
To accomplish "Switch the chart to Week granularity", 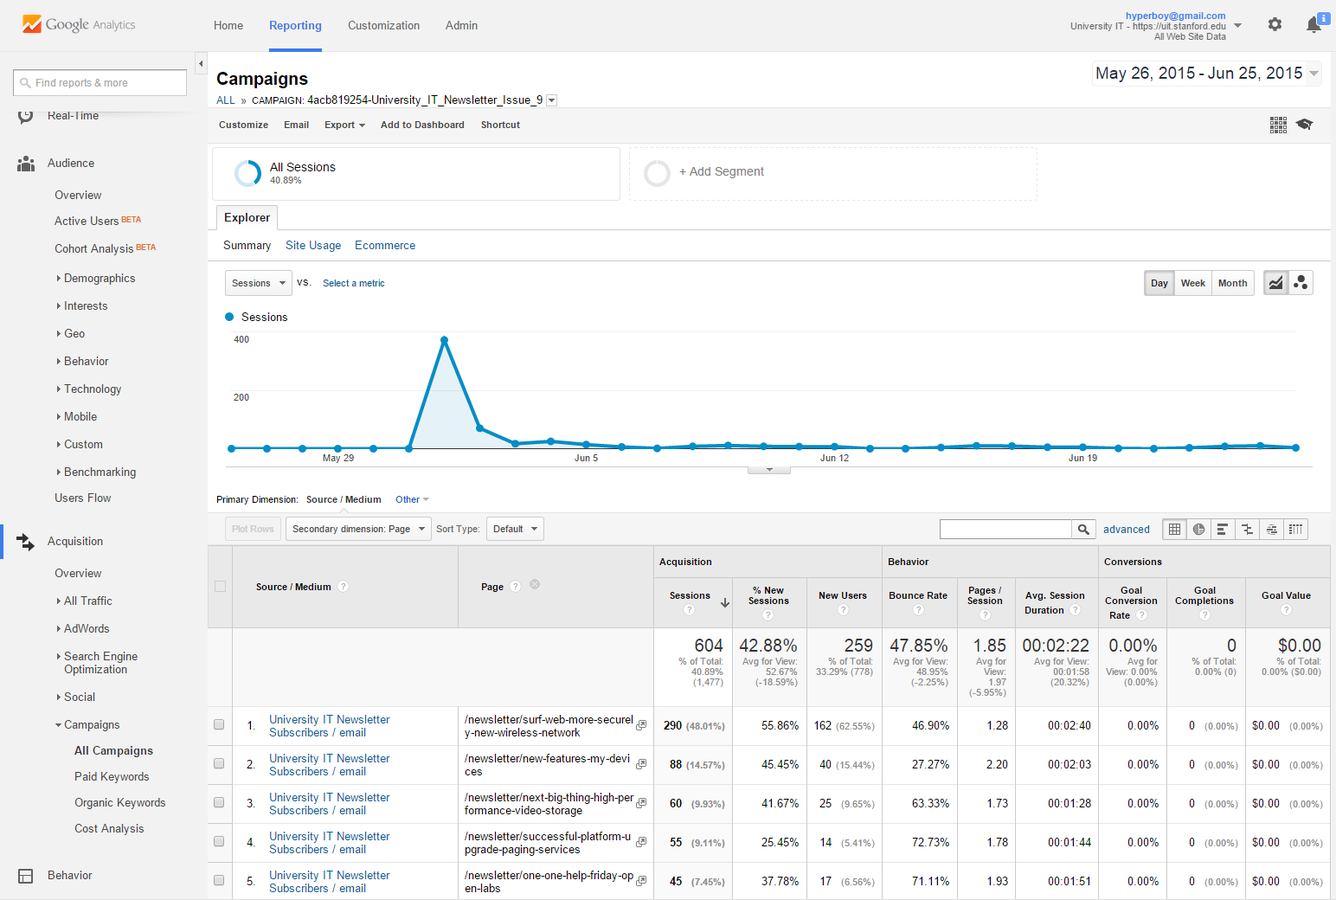I will pyautogui.click(x=1193, y=283).
